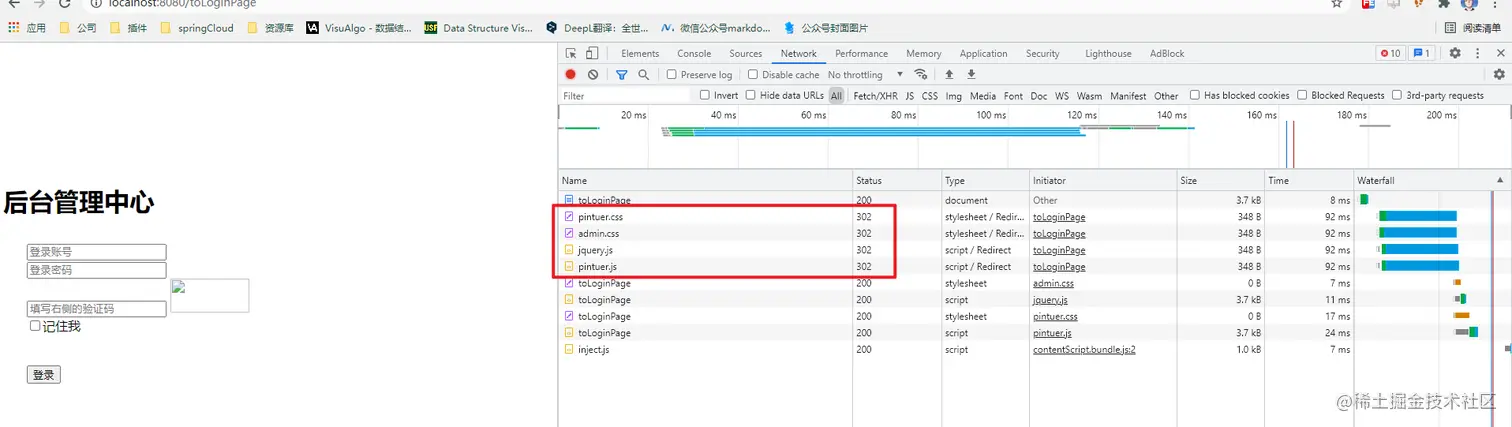Screen dimensions: 1512x427
Task: Switch to the Elements tab
Action: [640, 54]
